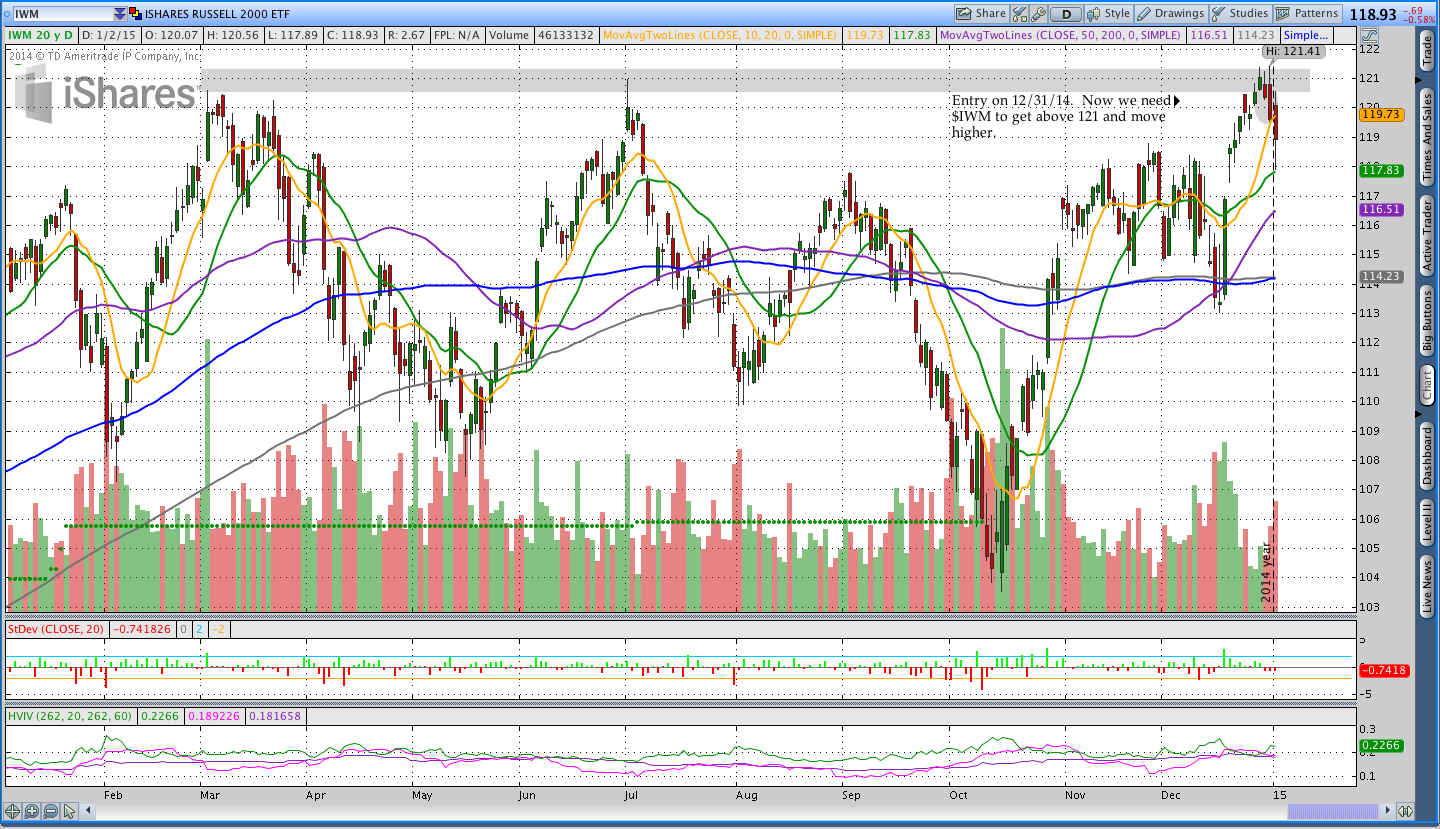The width and height of the screenshot is (1440, 829).
Task: Click the green 0.2266 HVIV value bubble
Action: (x=1379, y=745)
